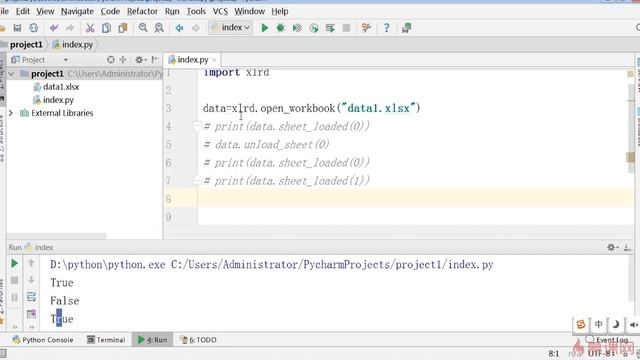Image resolution: width=640 pixels, height=360 pixels.
Task: Click the Stop square in Run panel
Action: (x=14, y=280)
